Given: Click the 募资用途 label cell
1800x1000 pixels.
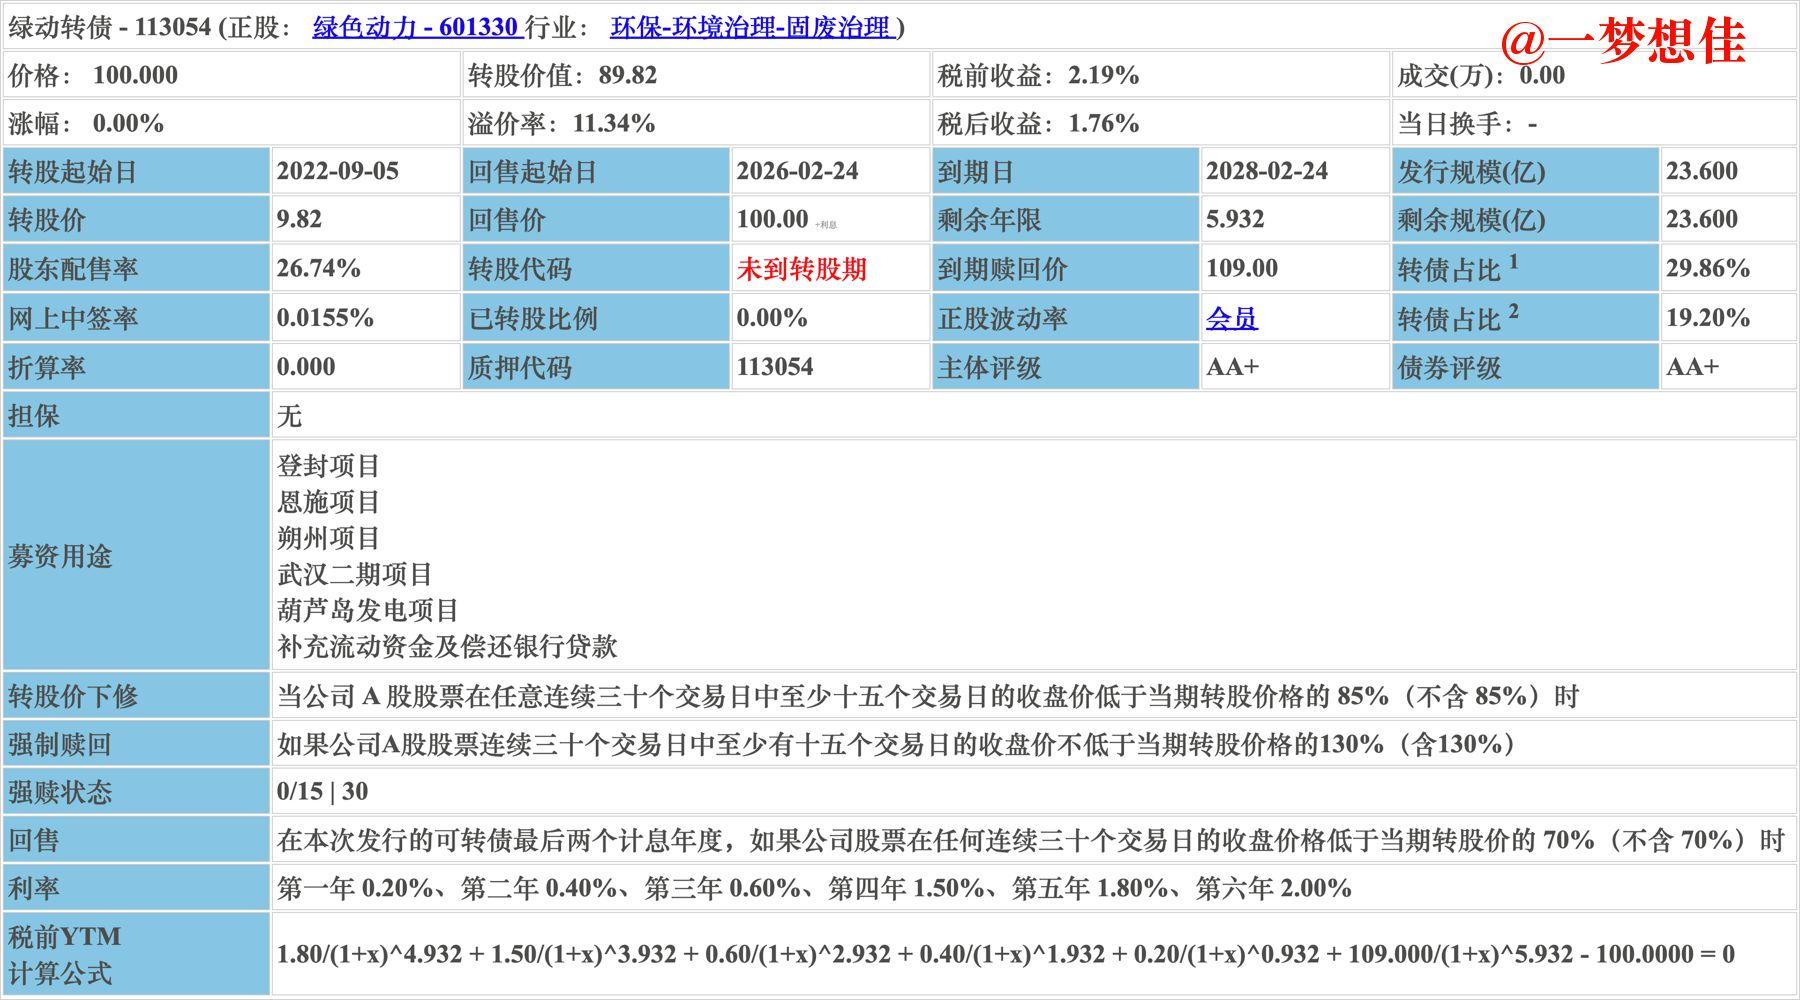Looking at the screenshot, I should click(x=136, y=556).
